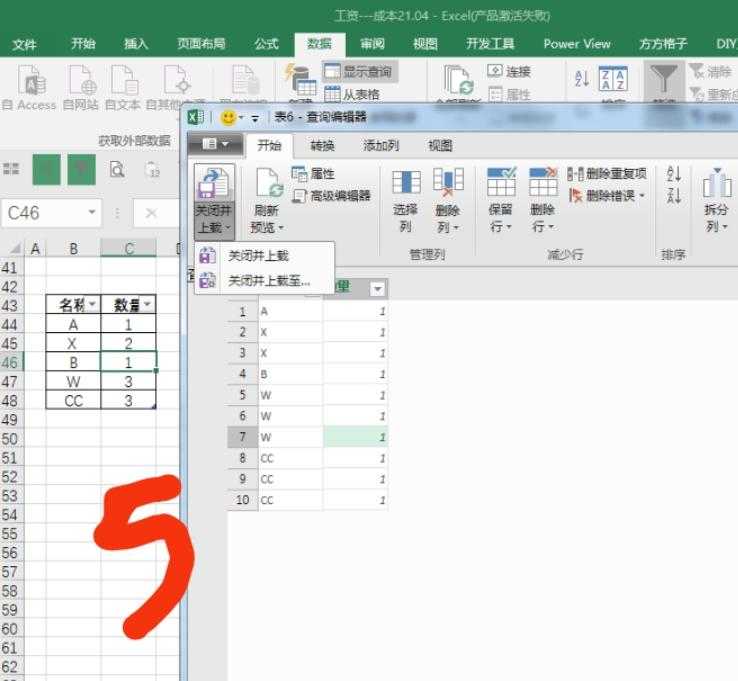Open the 名称 column filter dropdown
This screenshot has height=681, width=738.
pyautogui.click(x=92, y=304)
